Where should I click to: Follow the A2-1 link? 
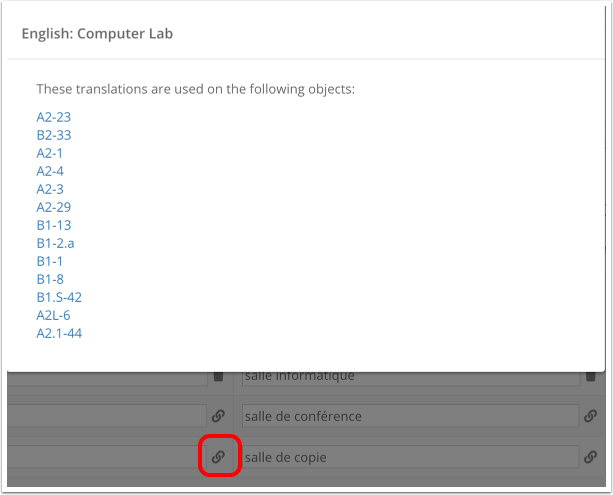point(49,153)
